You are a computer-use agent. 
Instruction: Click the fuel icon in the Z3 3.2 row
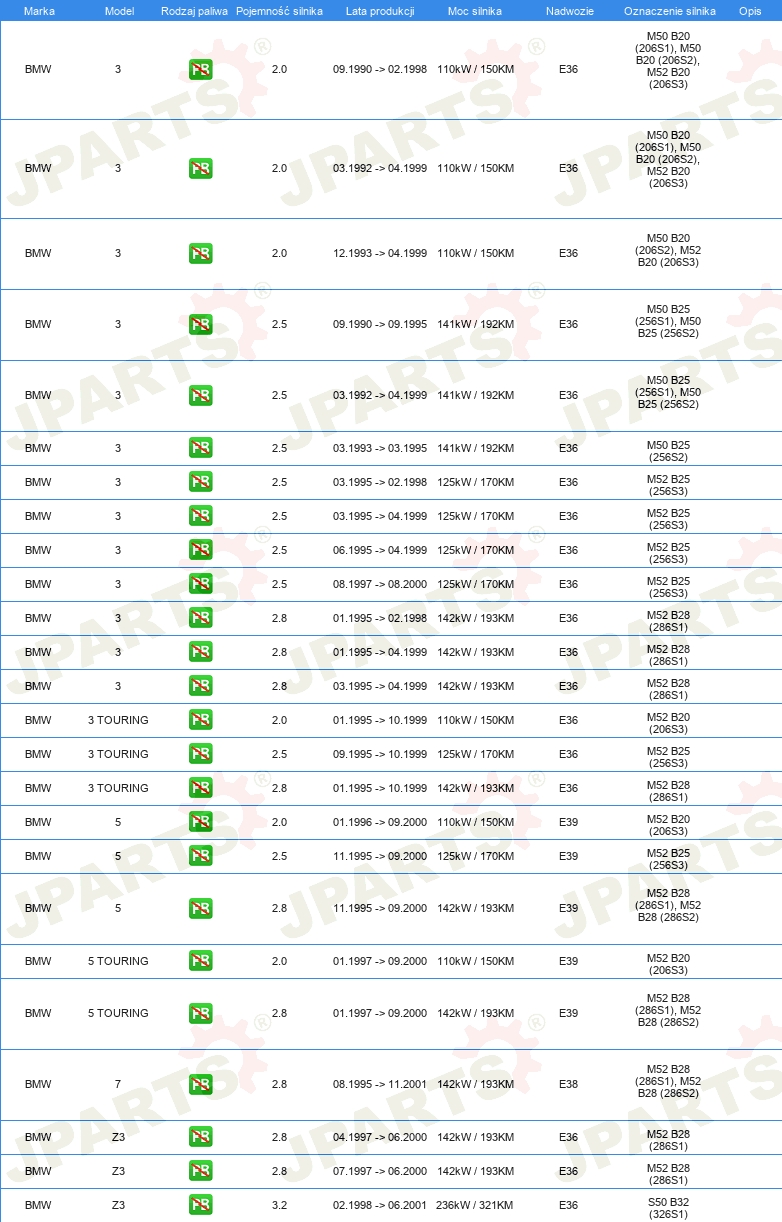click(200, 1205)
